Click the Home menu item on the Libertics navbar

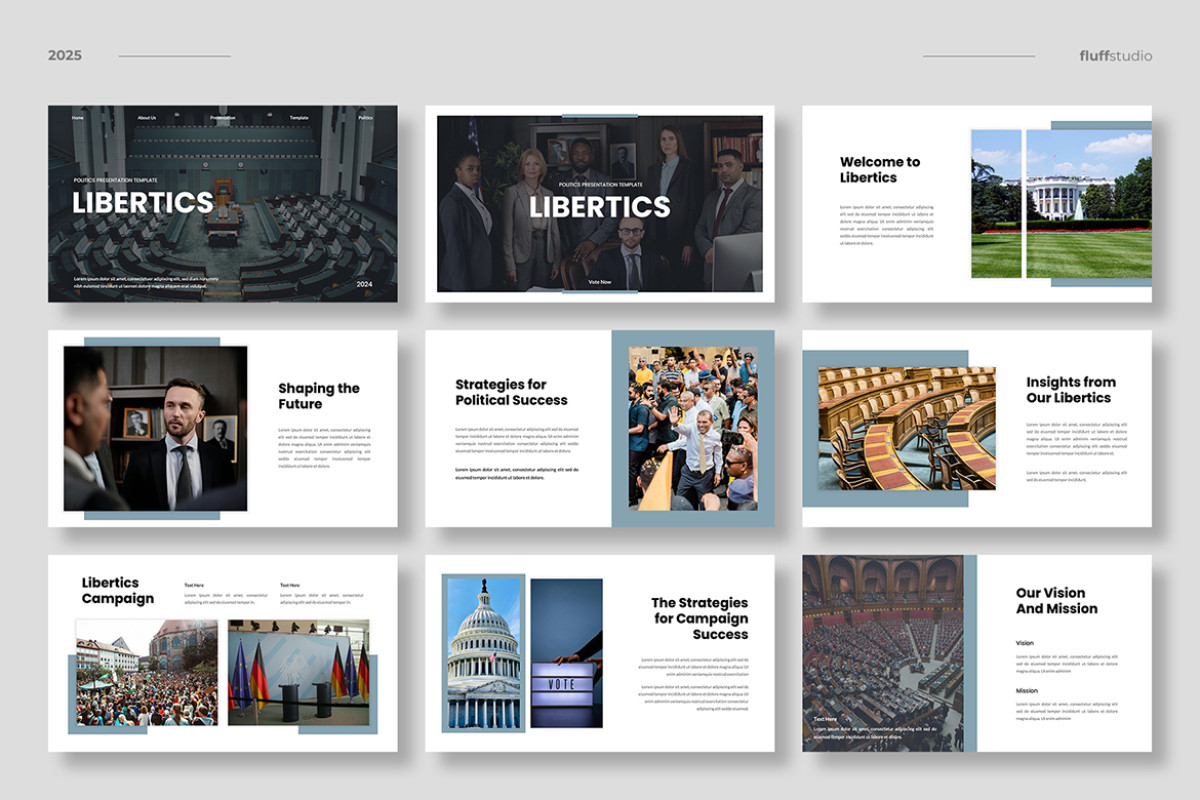[78, 117]
